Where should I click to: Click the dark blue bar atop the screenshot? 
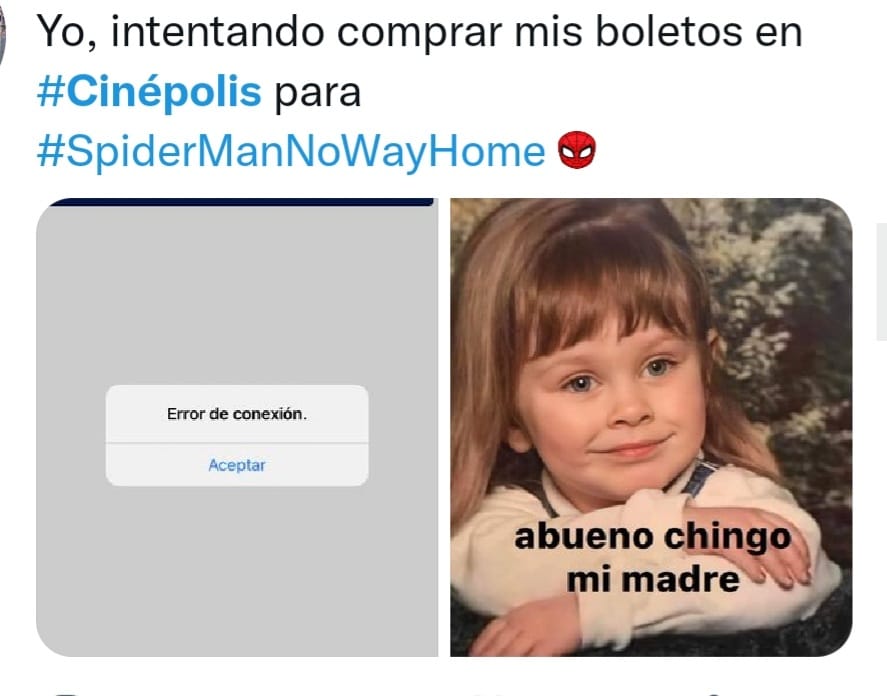pyautogui.click(x=242, y=202)
